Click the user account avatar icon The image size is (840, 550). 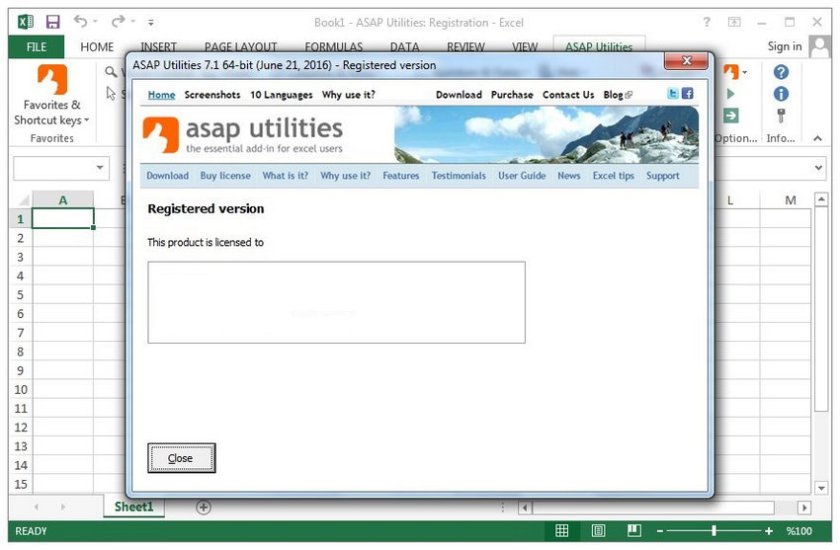[819, 47]
